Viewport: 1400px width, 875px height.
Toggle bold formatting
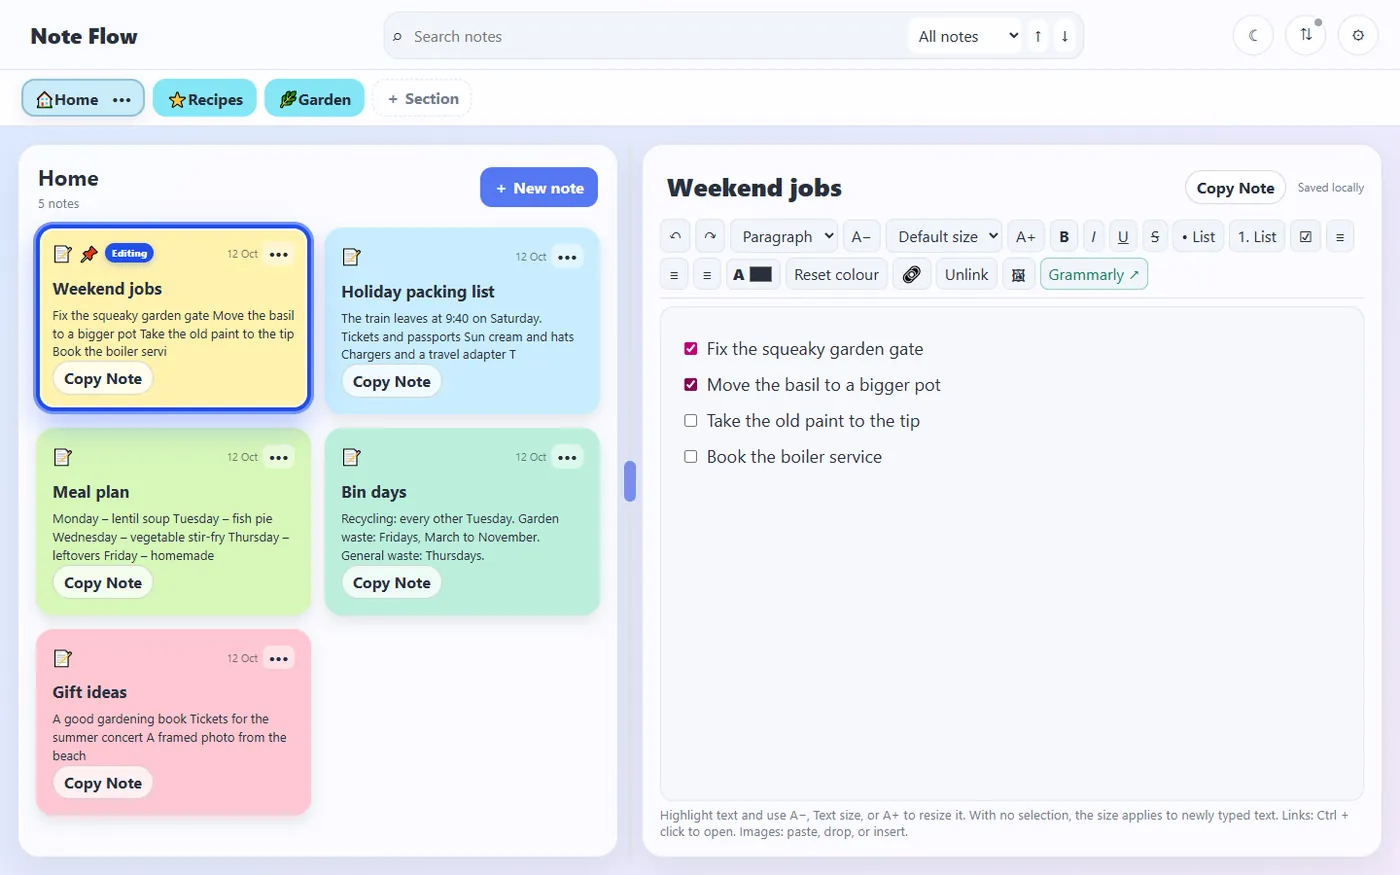click(x=1064, y=236)
